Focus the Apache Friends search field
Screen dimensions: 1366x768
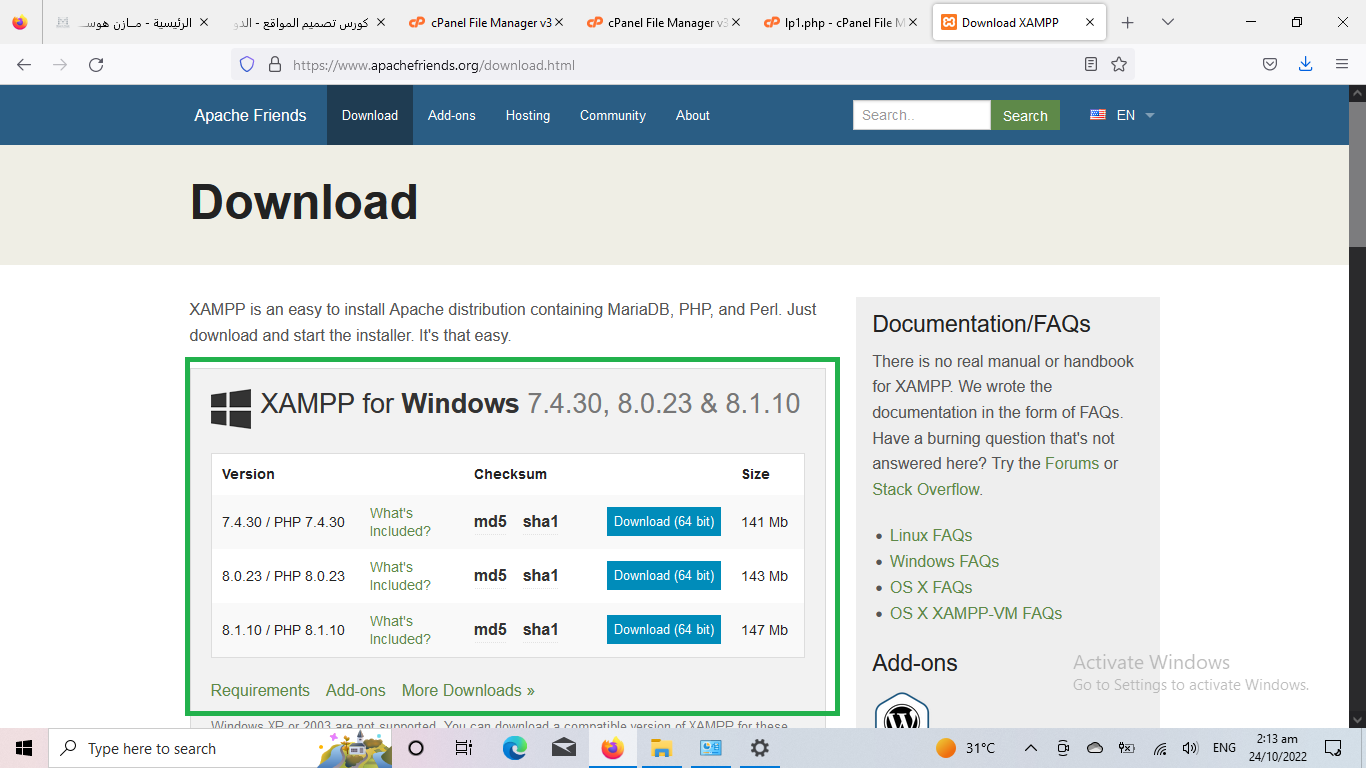[921, 115]
